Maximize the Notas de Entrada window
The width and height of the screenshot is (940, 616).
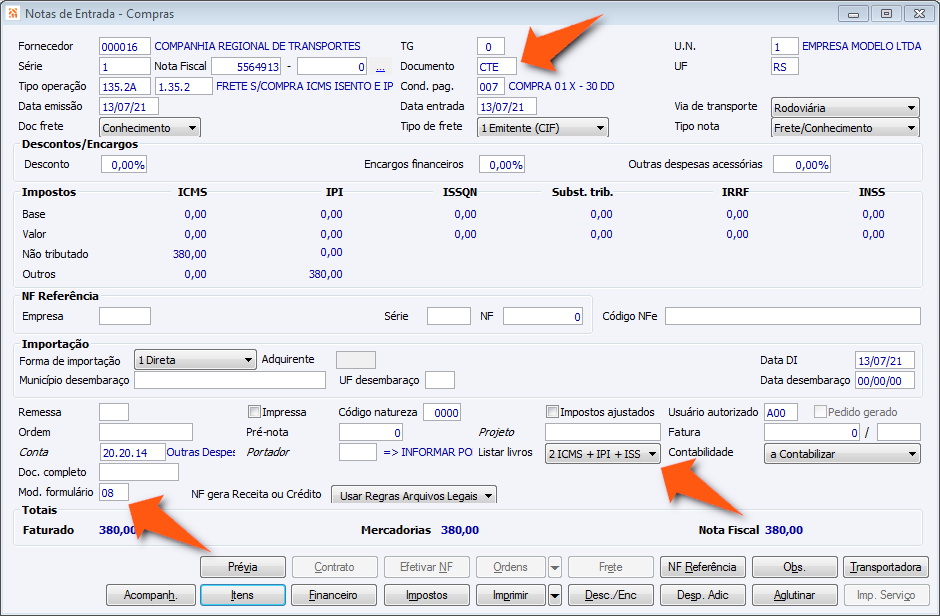pos(886,13)
